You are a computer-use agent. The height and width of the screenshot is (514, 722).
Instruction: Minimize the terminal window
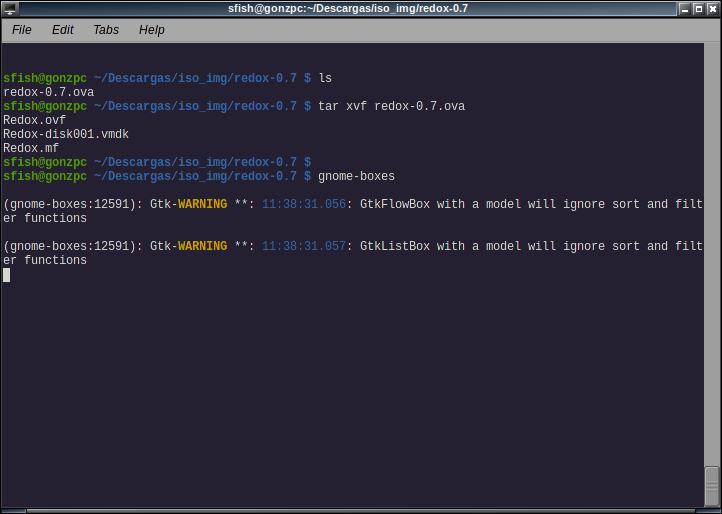pos(685,8)
